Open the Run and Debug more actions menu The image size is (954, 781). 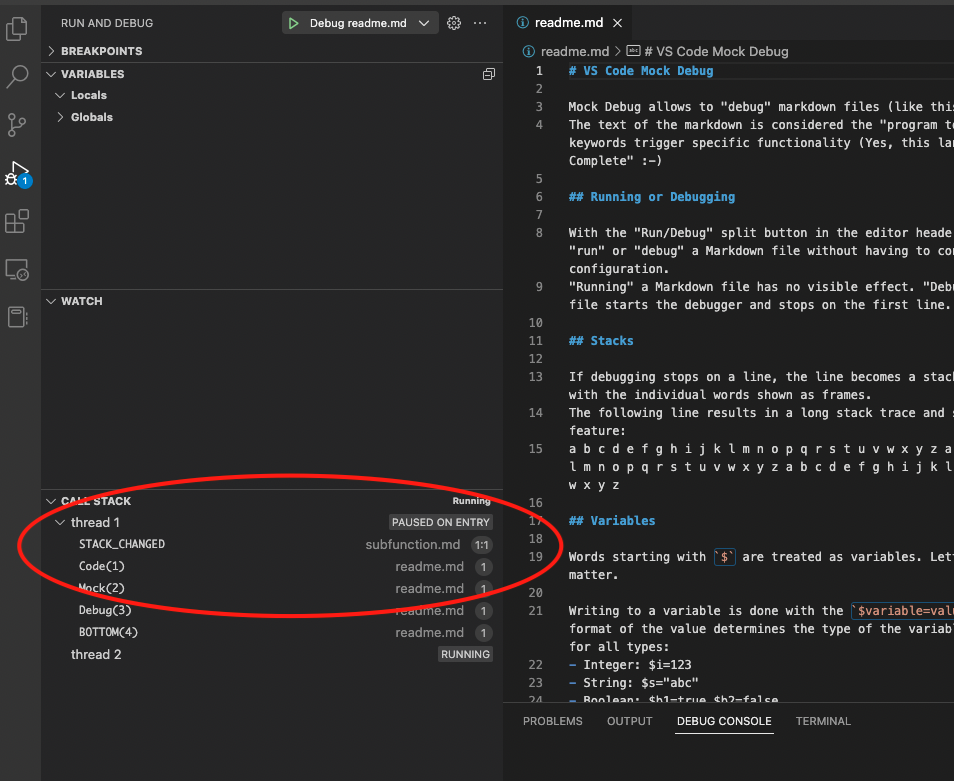(x=480, y=23)
